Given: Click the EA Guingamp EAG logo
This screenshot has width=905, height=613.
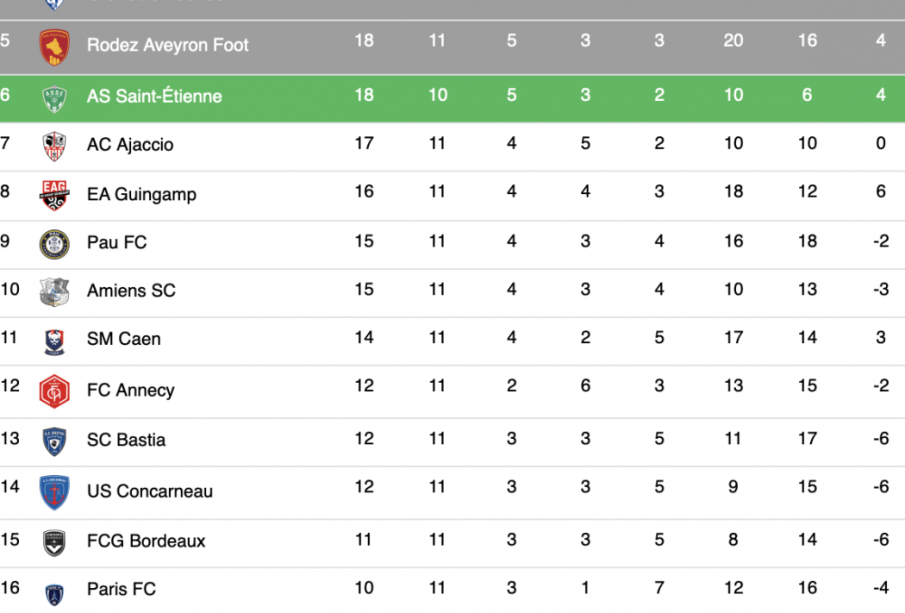Looking at the screenshot, I should point(54,195).
